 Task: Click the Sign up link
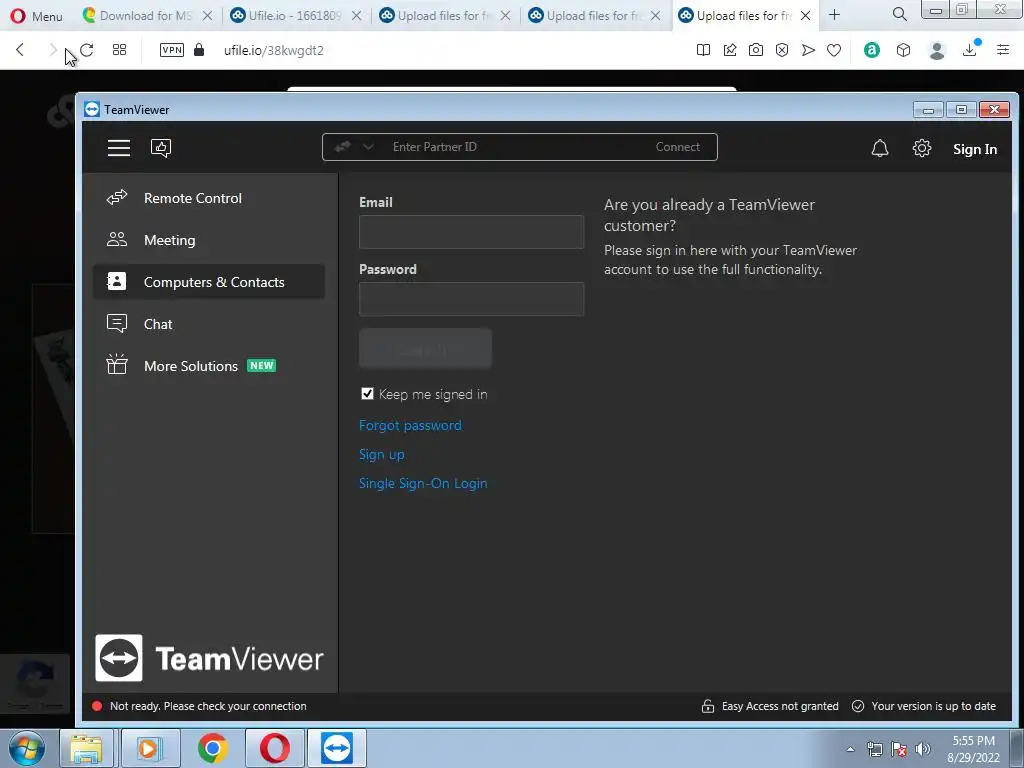381,455
